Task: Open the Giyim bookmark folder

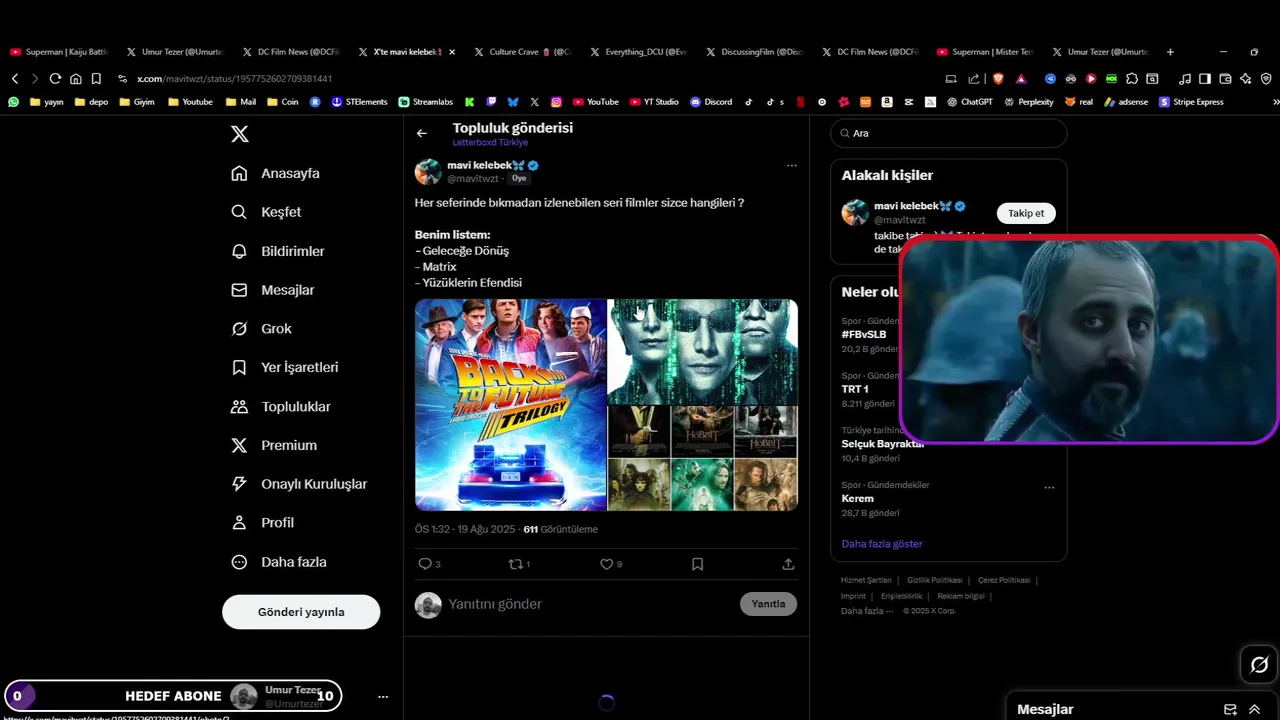Action: 137,102
